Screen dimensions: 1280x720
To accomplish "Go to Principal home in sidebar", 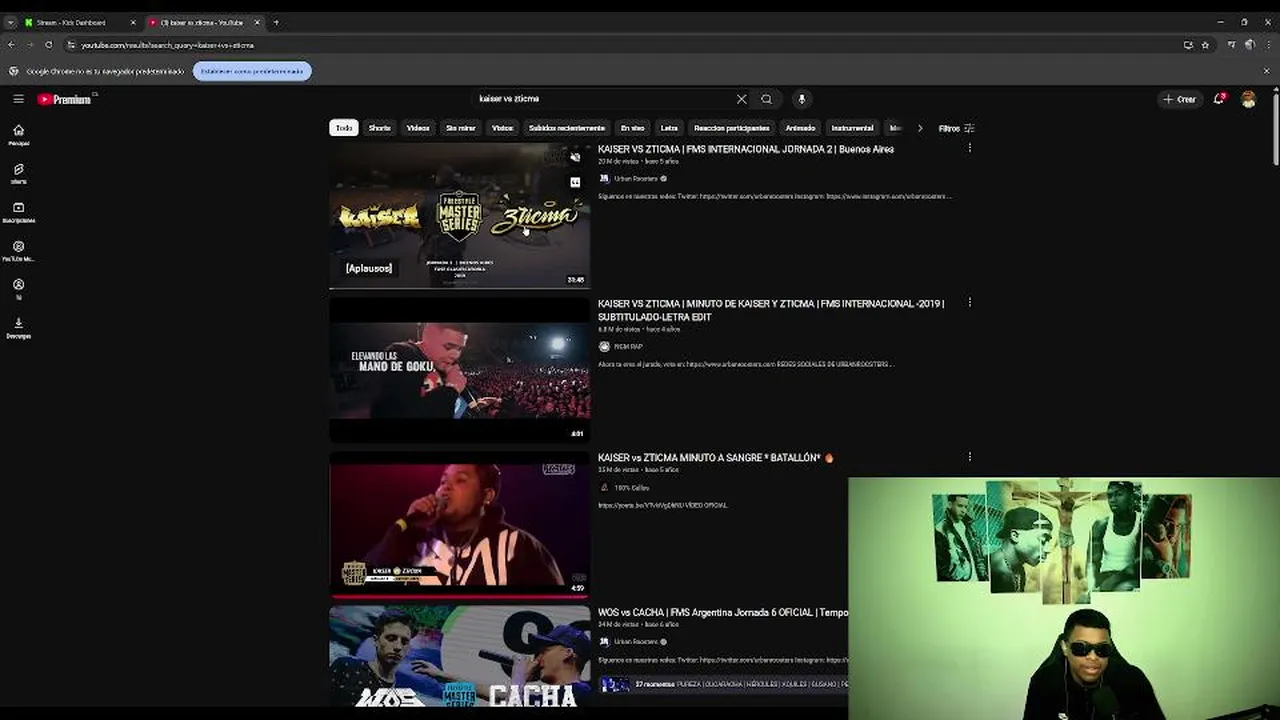I will click(18, 135).
